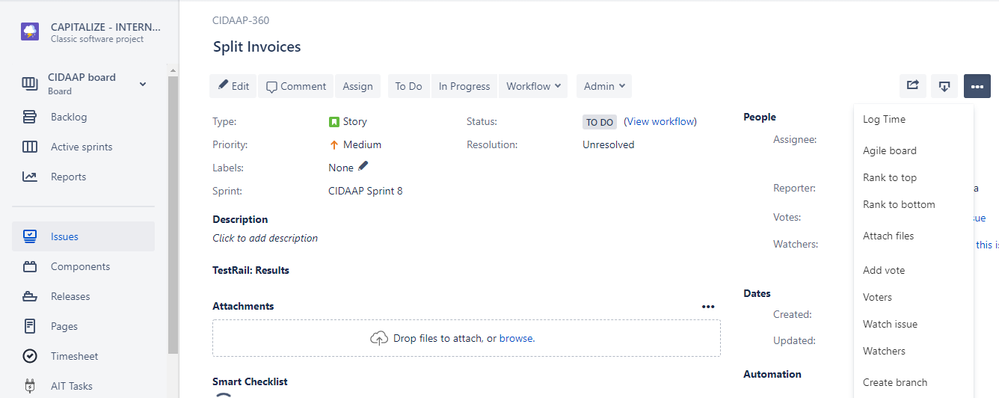Click the CAPITALIZE project avatar icon
This screenshot has height=398, width=999.
coord(30,32)
